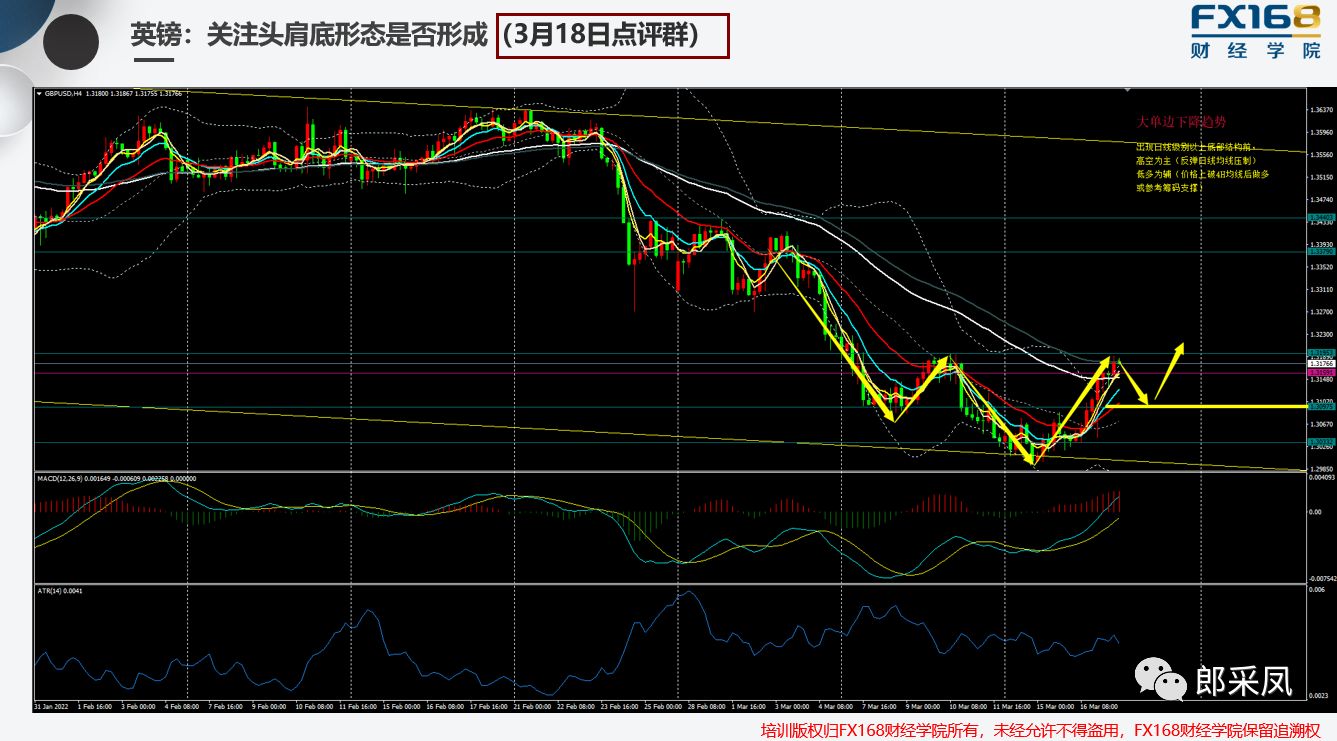Image resolution: width=1337 pixels, height=741 pixels.
Task: Click the ATR(14) indicator label
Action: click(x=56, y=591)
